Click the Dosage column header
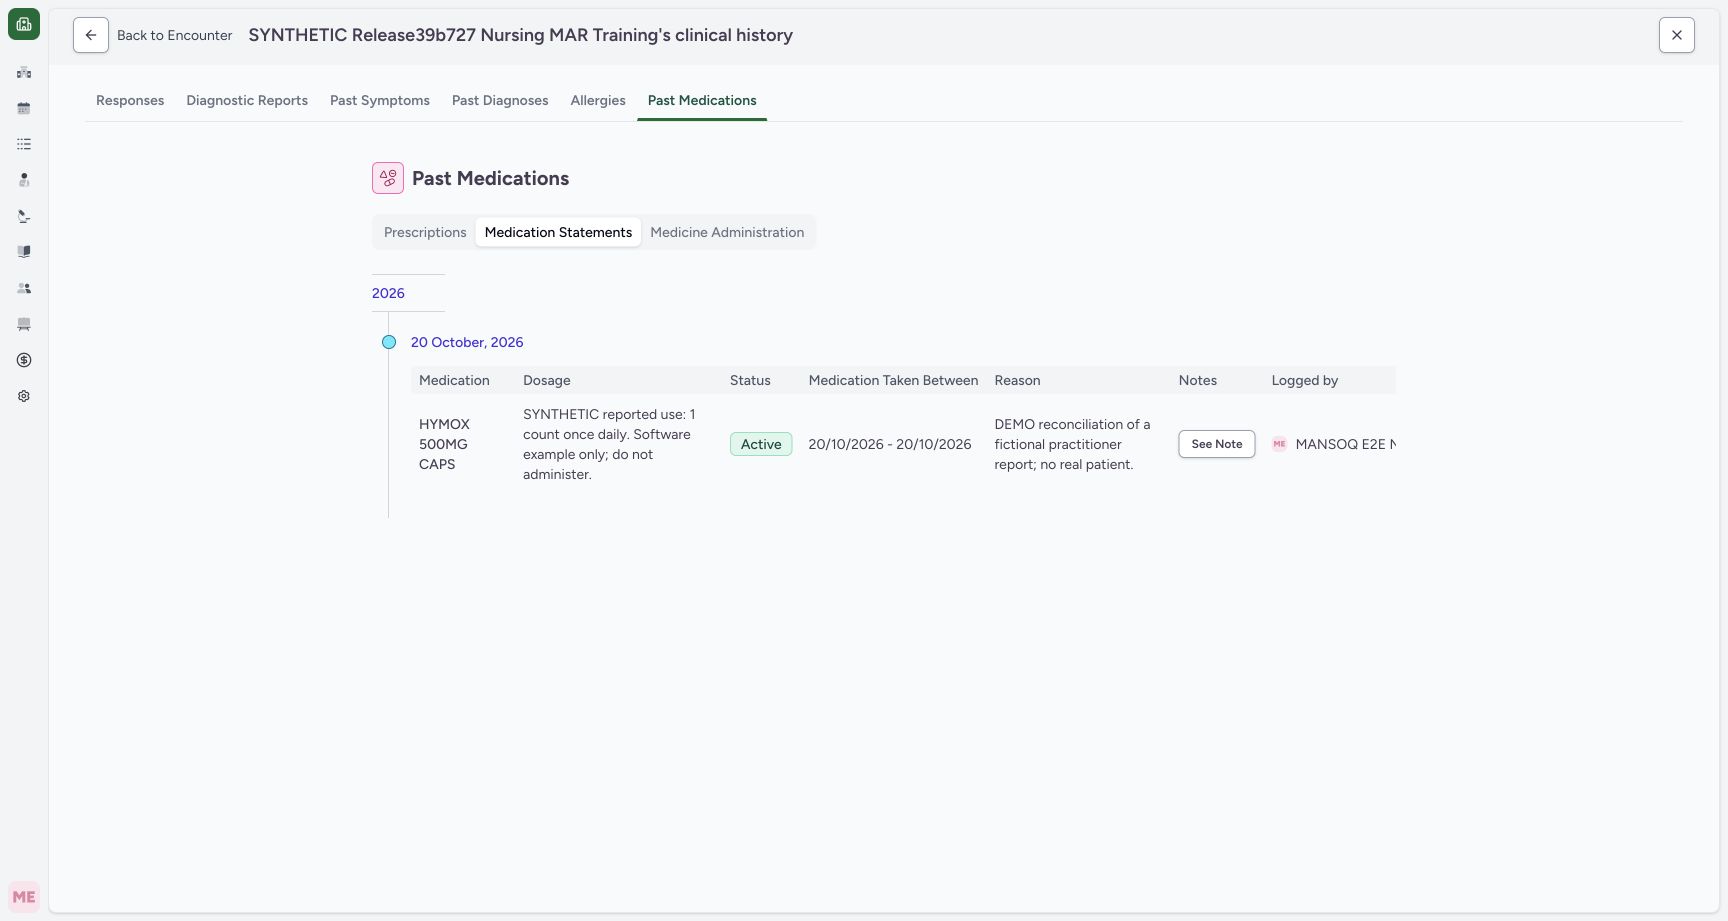The height and width of the screenshot is (921, 1728). click(x=547, y=380)
